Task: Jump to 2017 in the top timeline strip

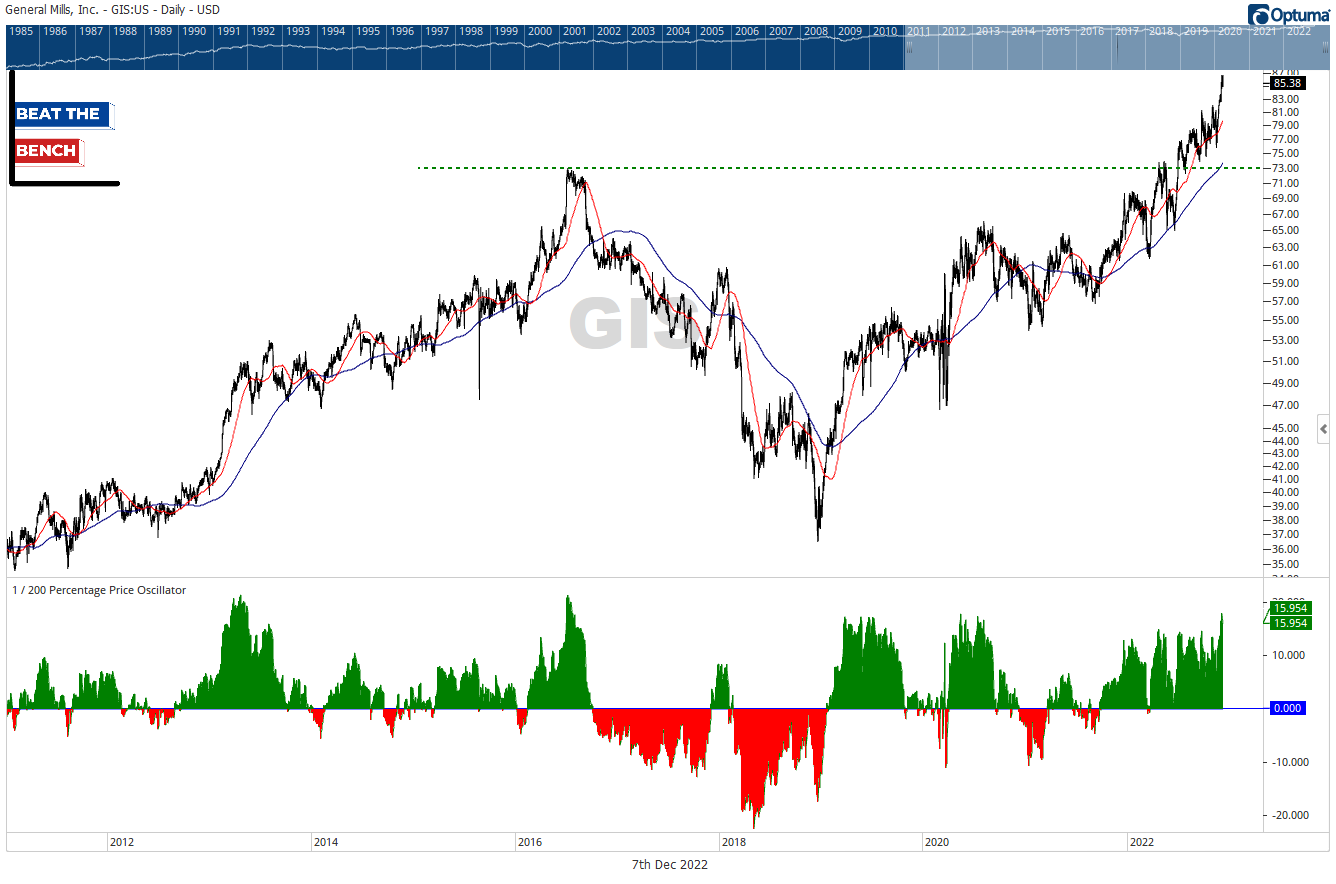Action: 1127,31
